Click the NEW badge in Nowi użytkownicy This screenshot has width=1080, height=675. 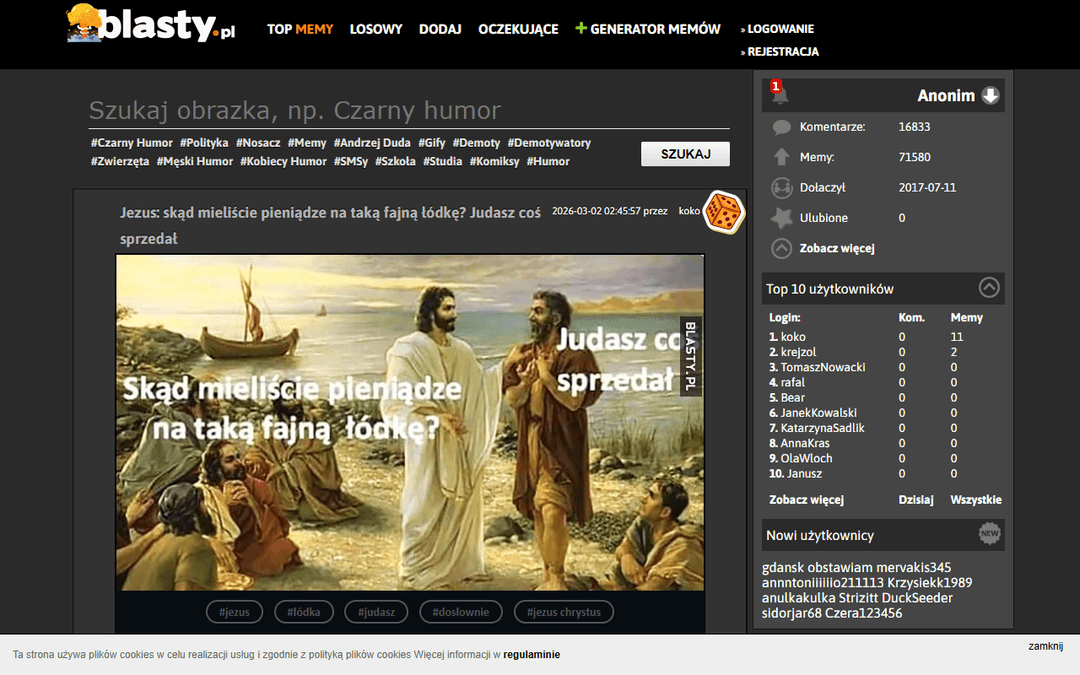990,534
